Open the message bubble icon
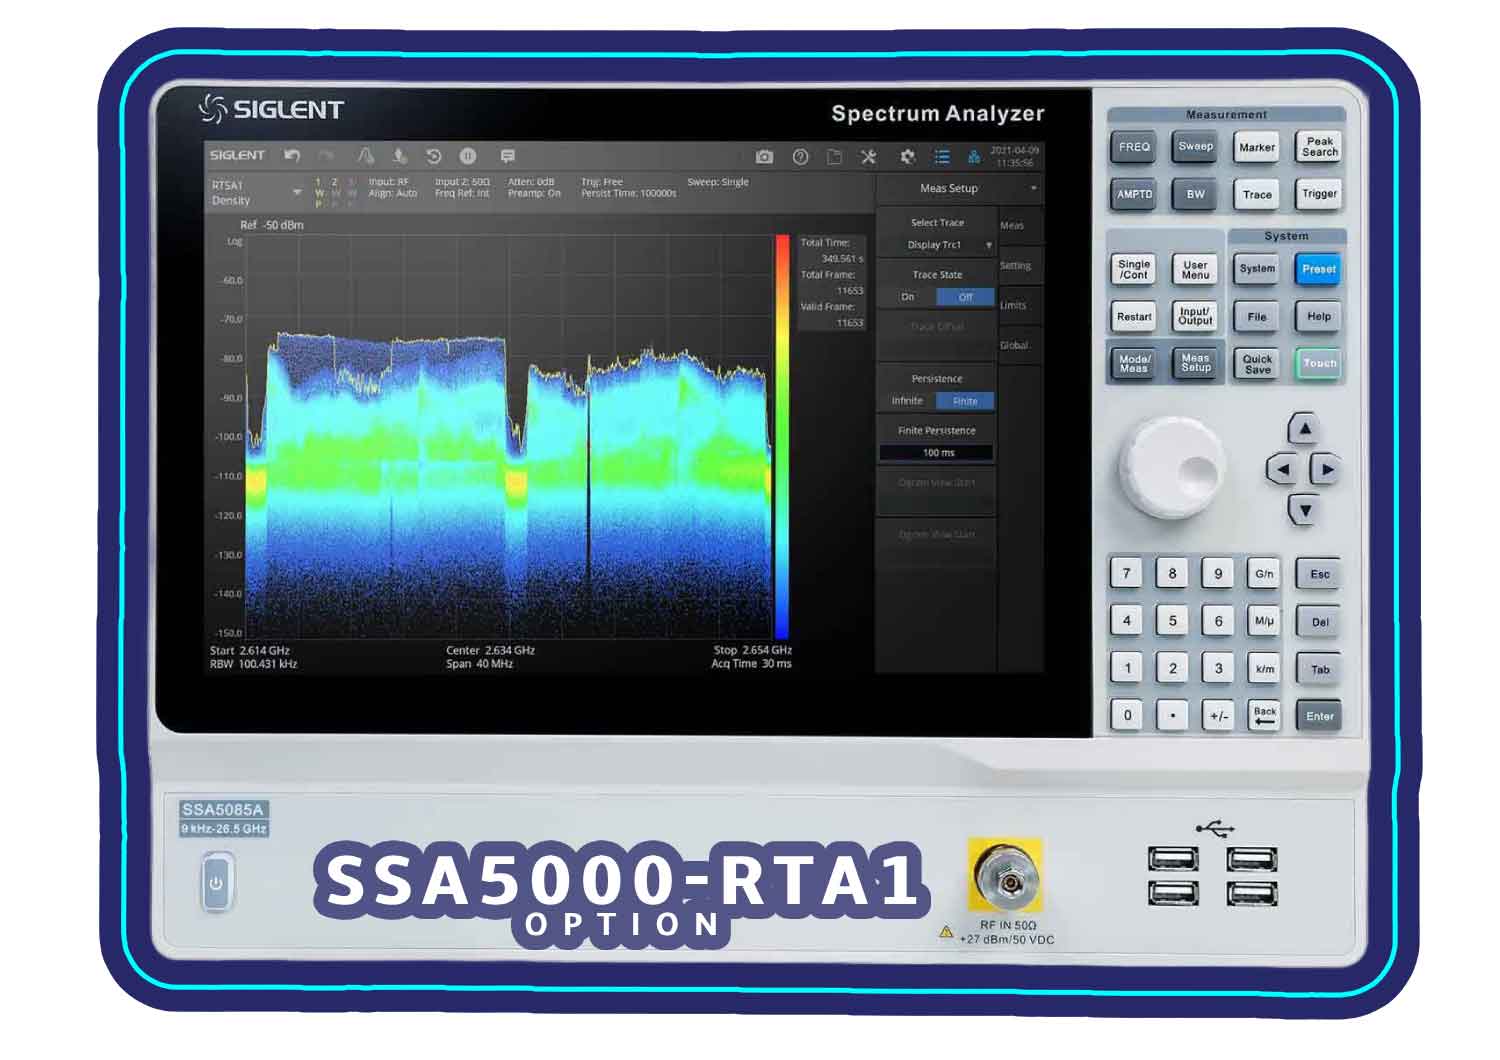The width and height of the screenshot is (1500, 1060). [507, 156]
